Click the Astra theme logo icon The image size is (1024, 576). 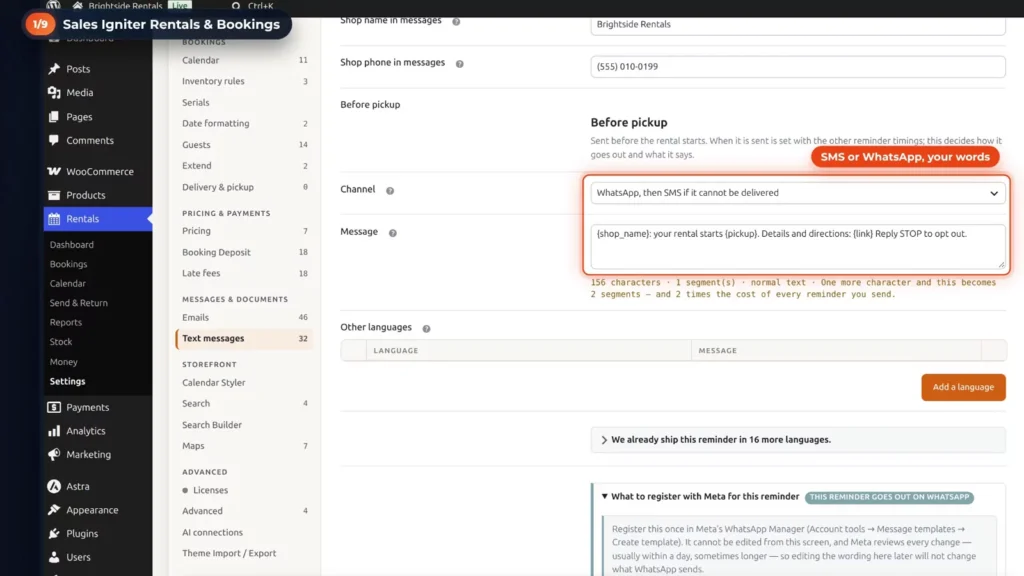(54, 487)
